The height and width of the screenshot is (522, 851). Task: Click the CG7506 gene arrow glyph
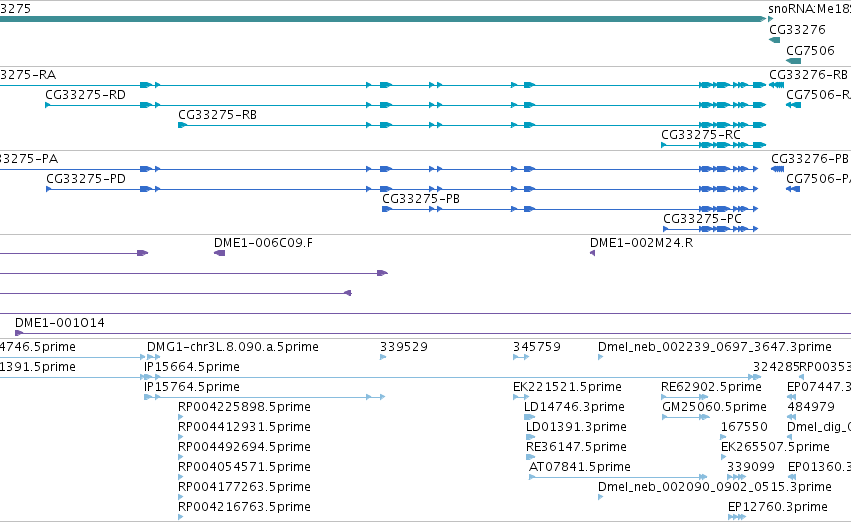pyautogui.click(x=793, y=61)
